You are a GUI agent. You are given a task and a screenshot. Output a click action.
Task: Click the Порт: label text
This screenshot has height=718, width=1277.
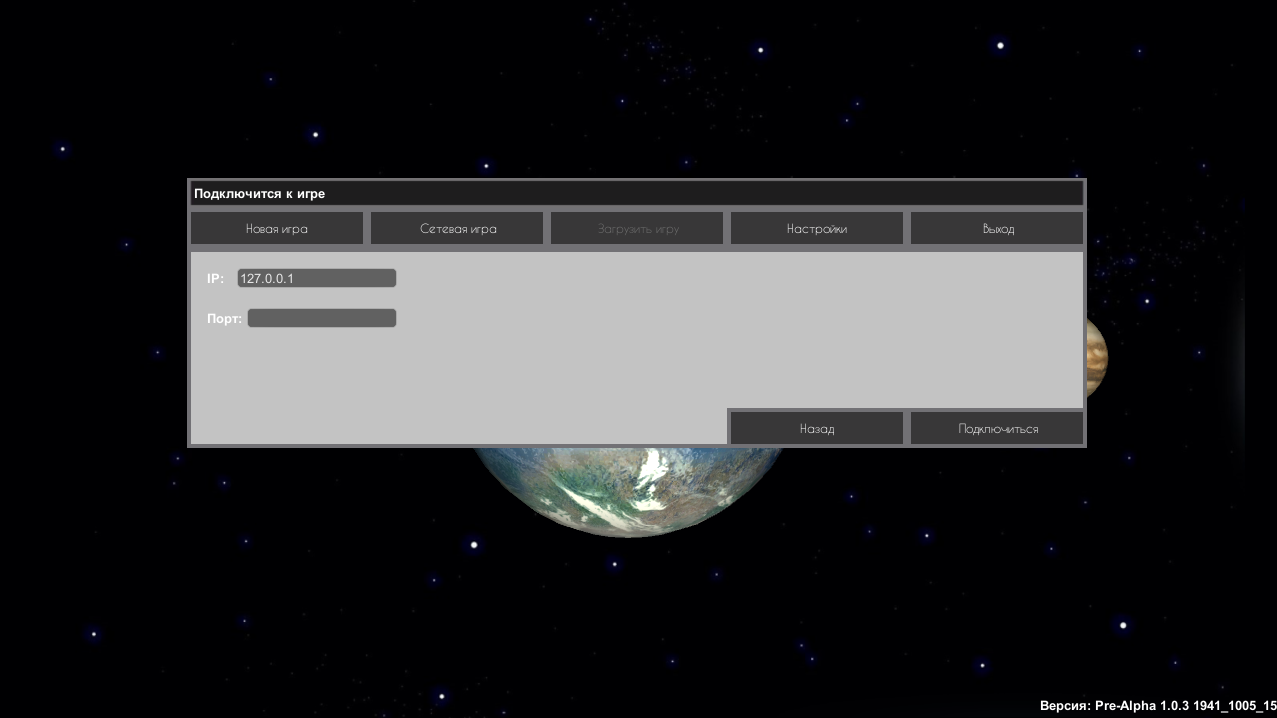point(224,319)
